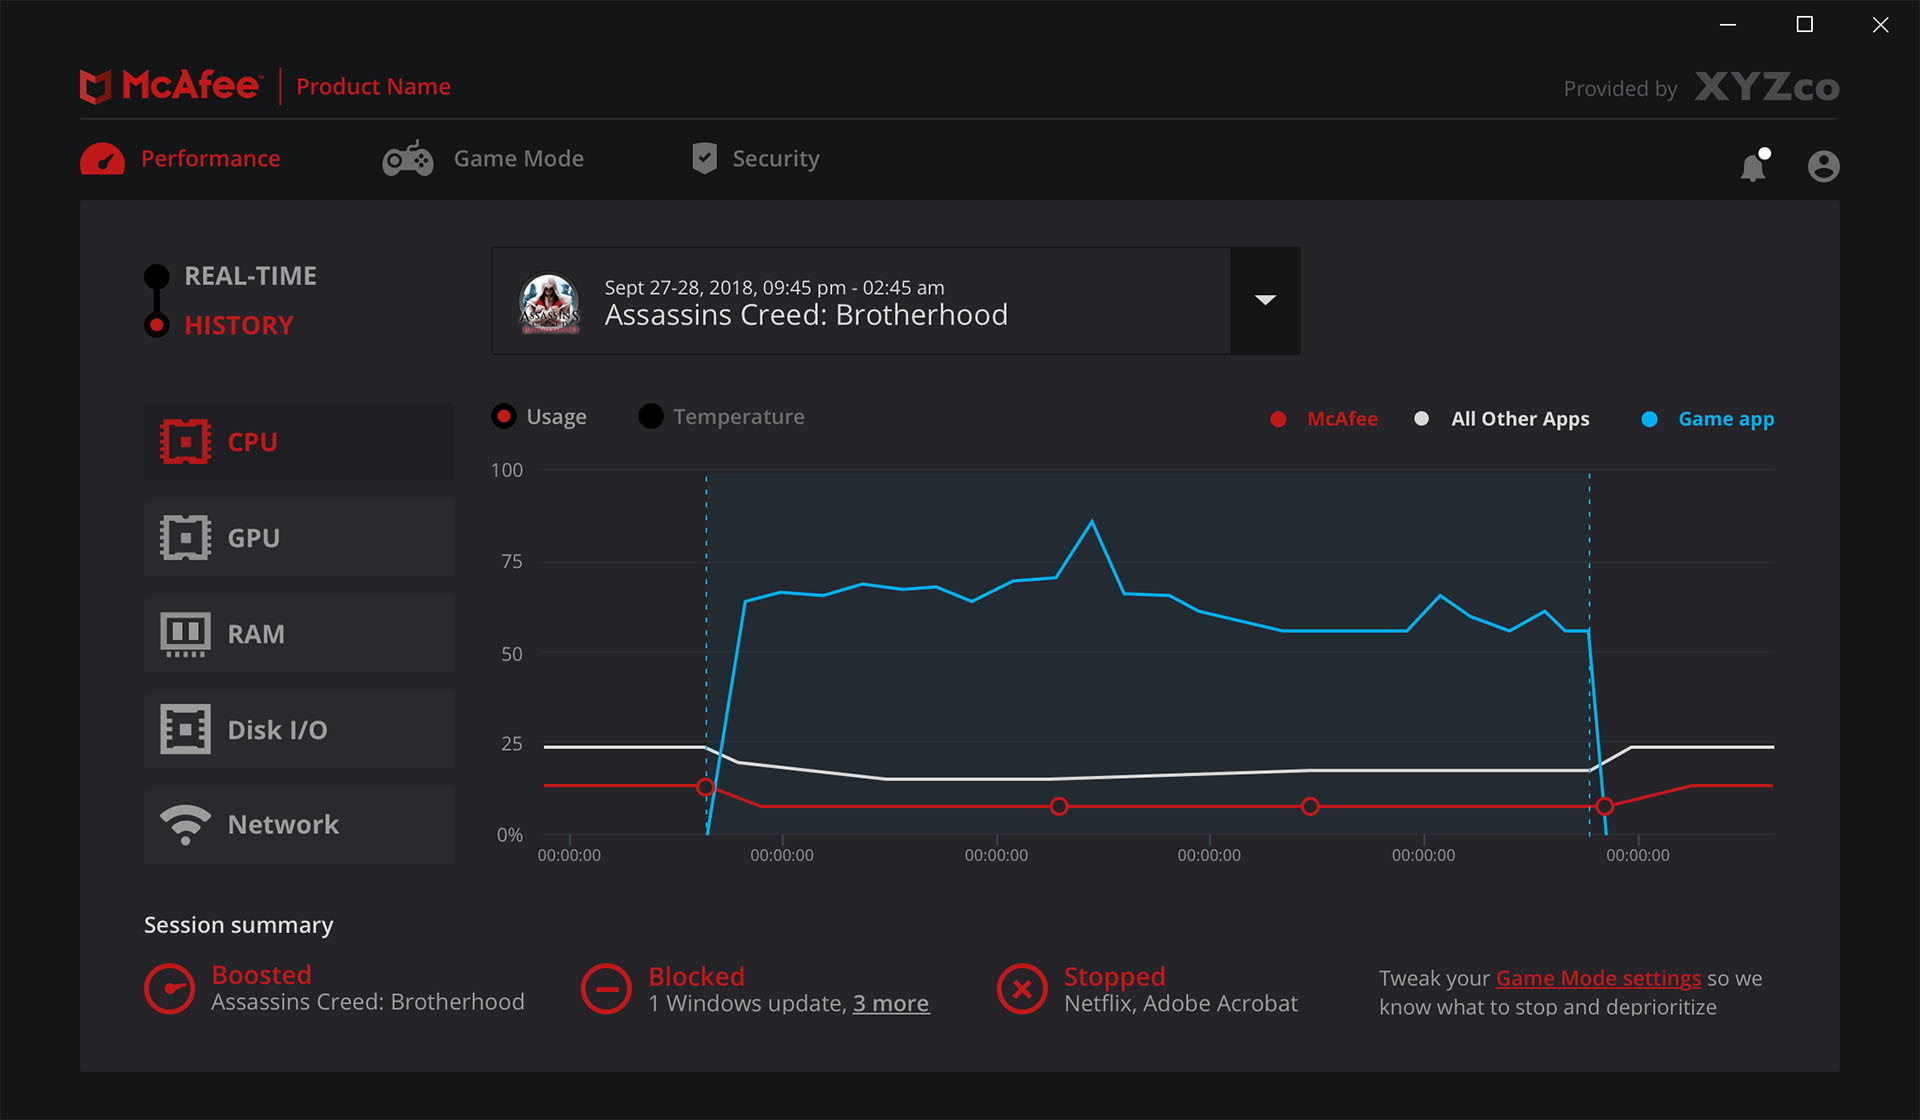
Task: Click the CPU chip icon
Action: [x=185, y=441]
